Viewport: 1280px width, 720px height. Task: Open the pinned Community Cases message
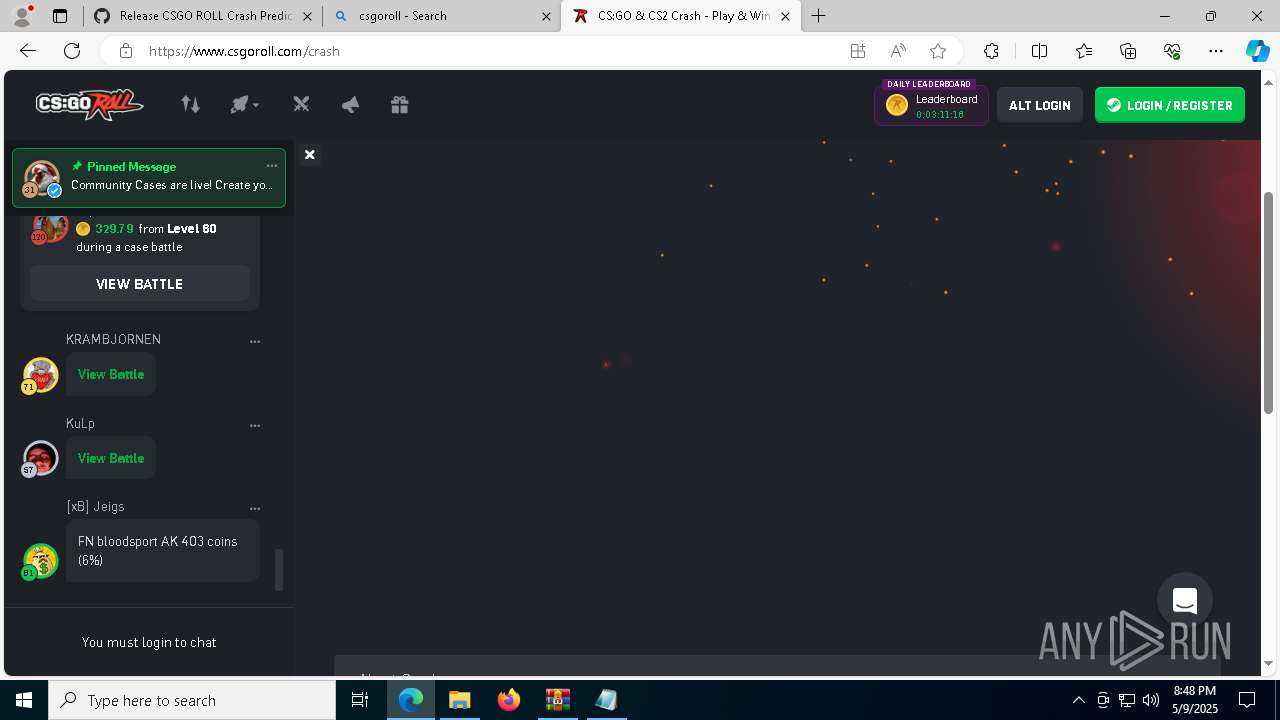click(149, 177)
